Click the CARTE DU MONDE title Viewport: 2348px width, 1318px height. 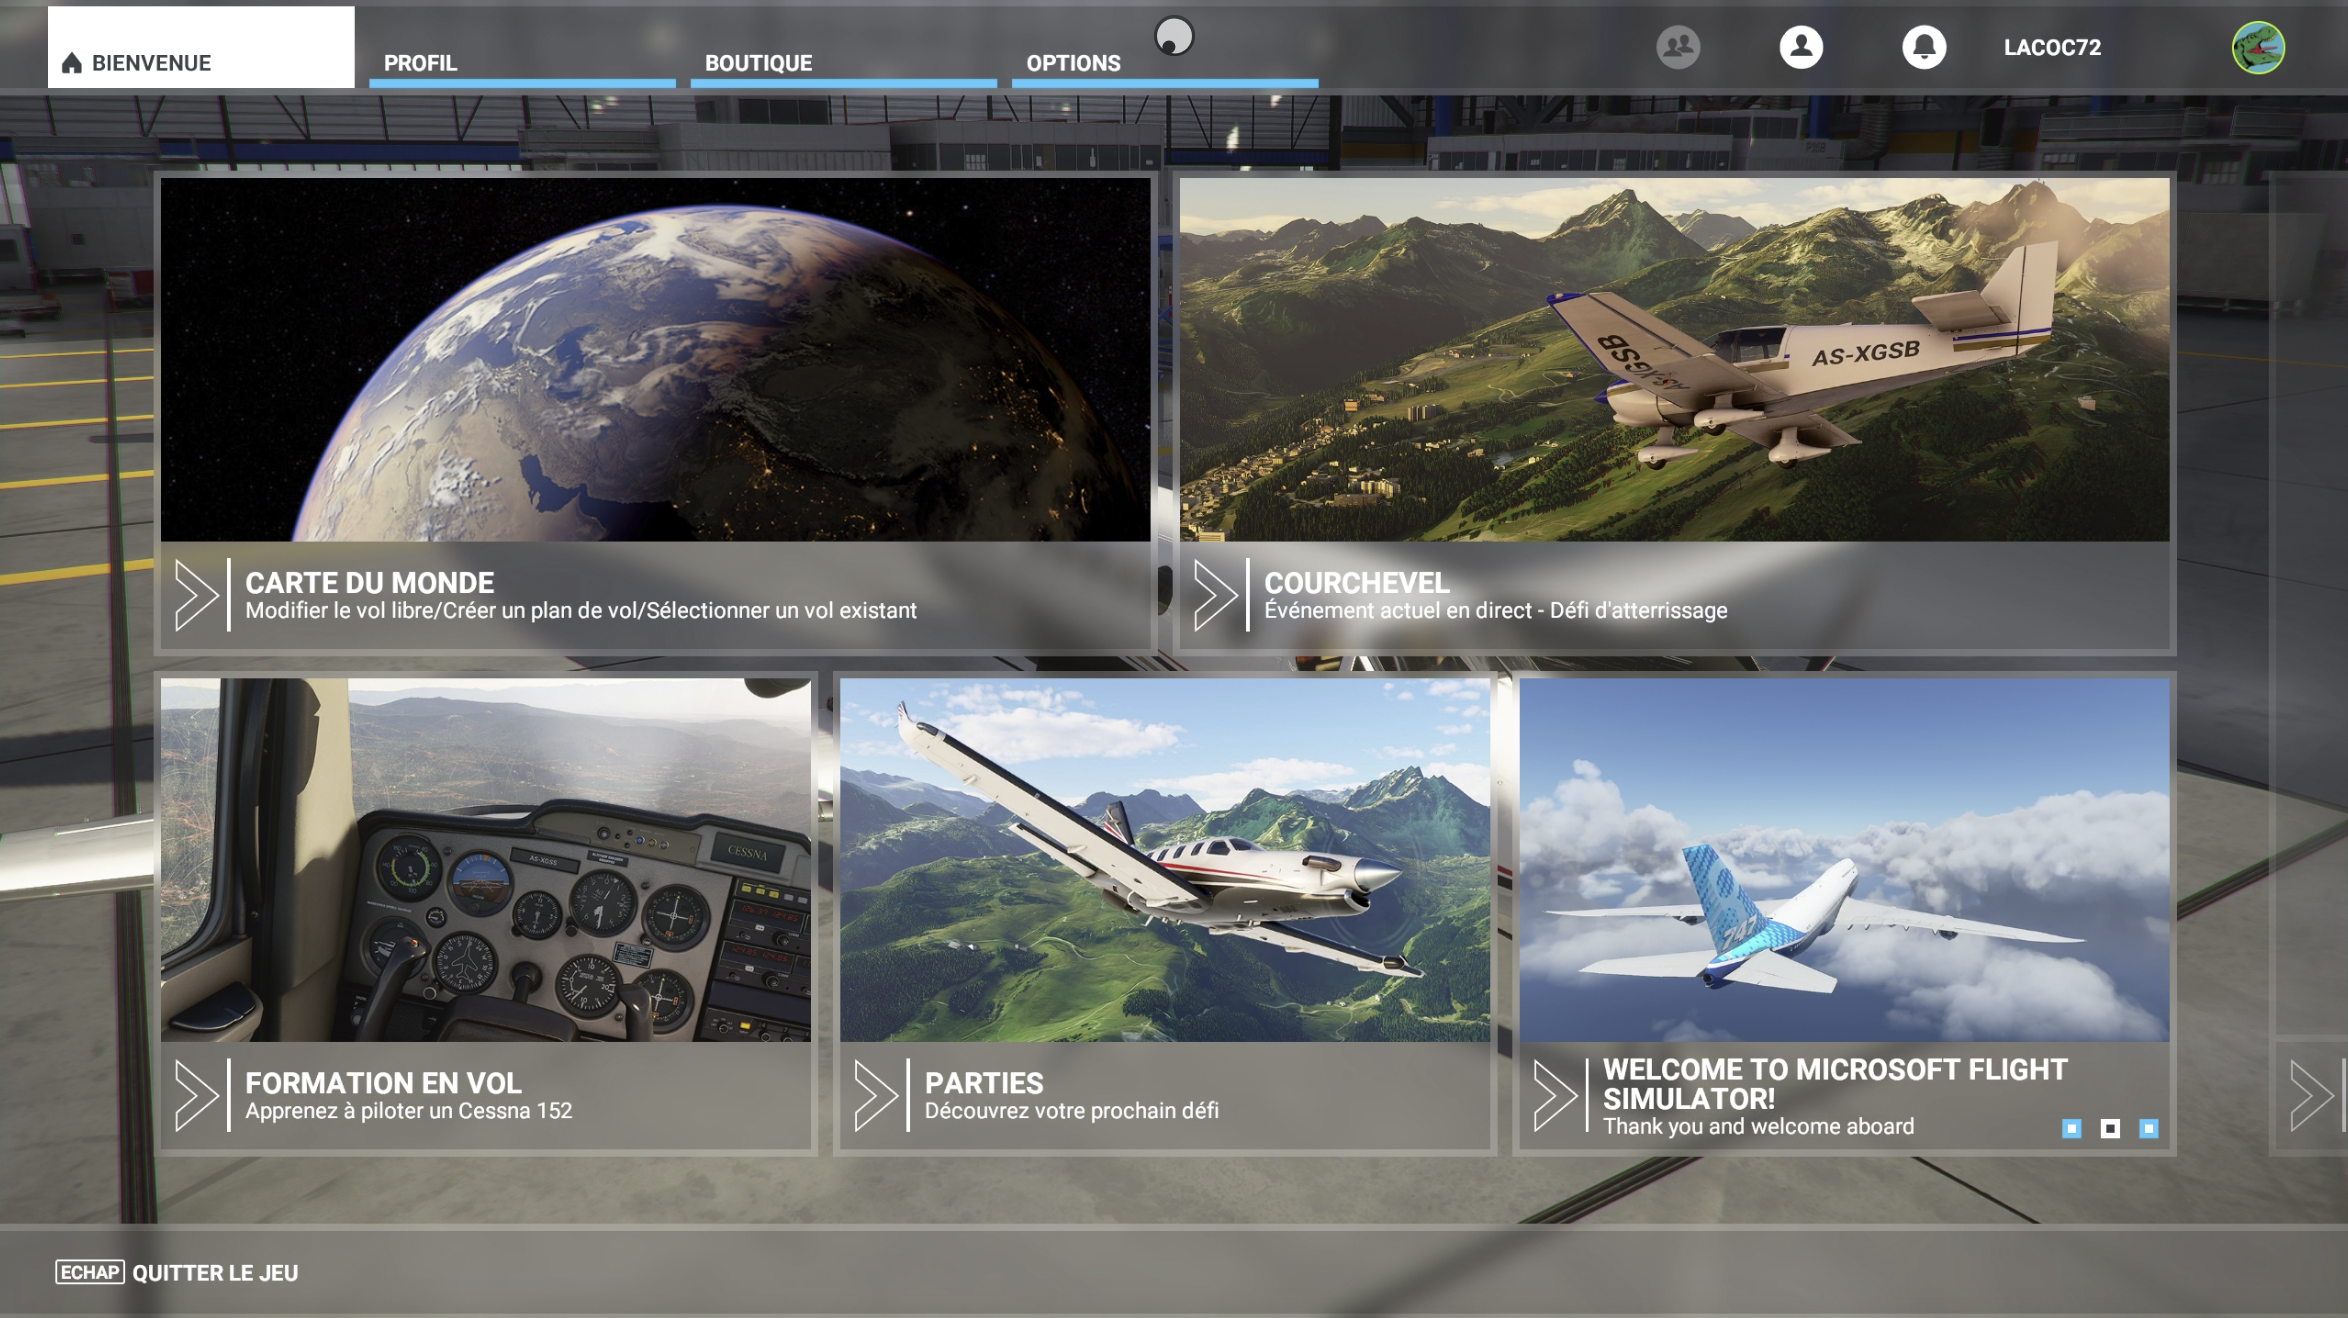tap(370, 582)
